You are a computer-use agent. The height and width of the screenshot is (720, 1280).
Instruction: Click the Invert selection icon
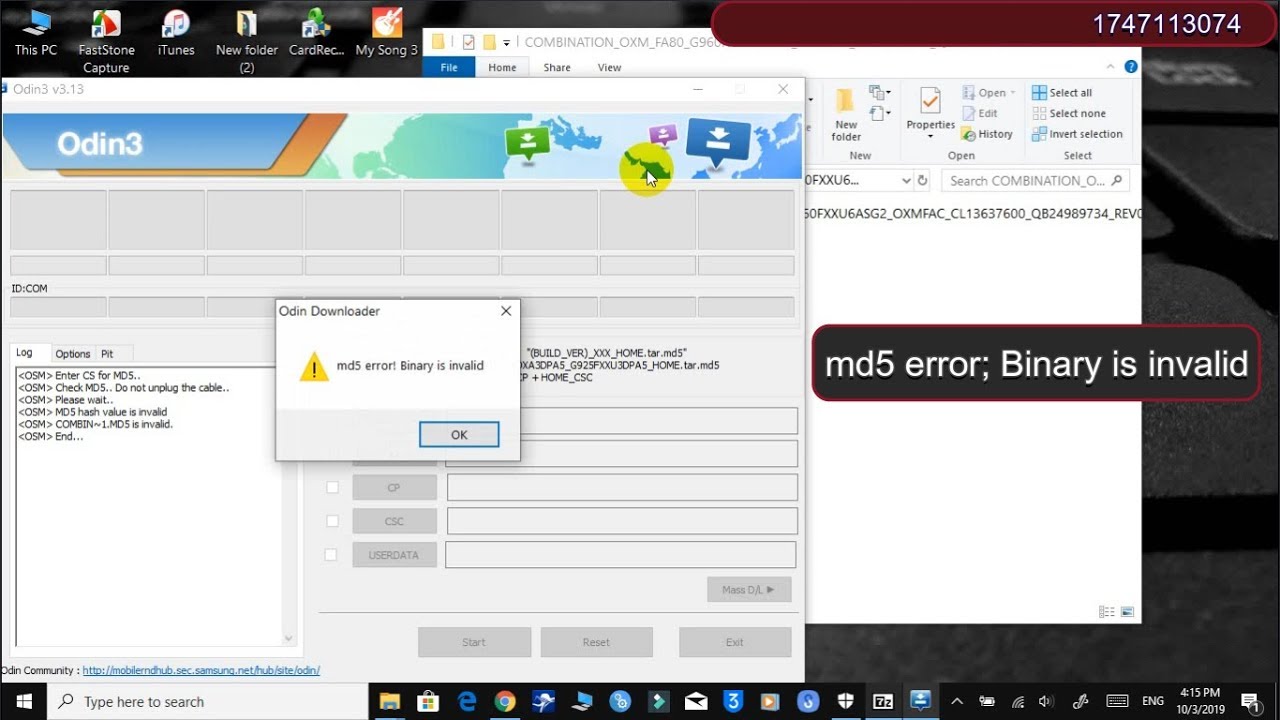point(1039,134)
